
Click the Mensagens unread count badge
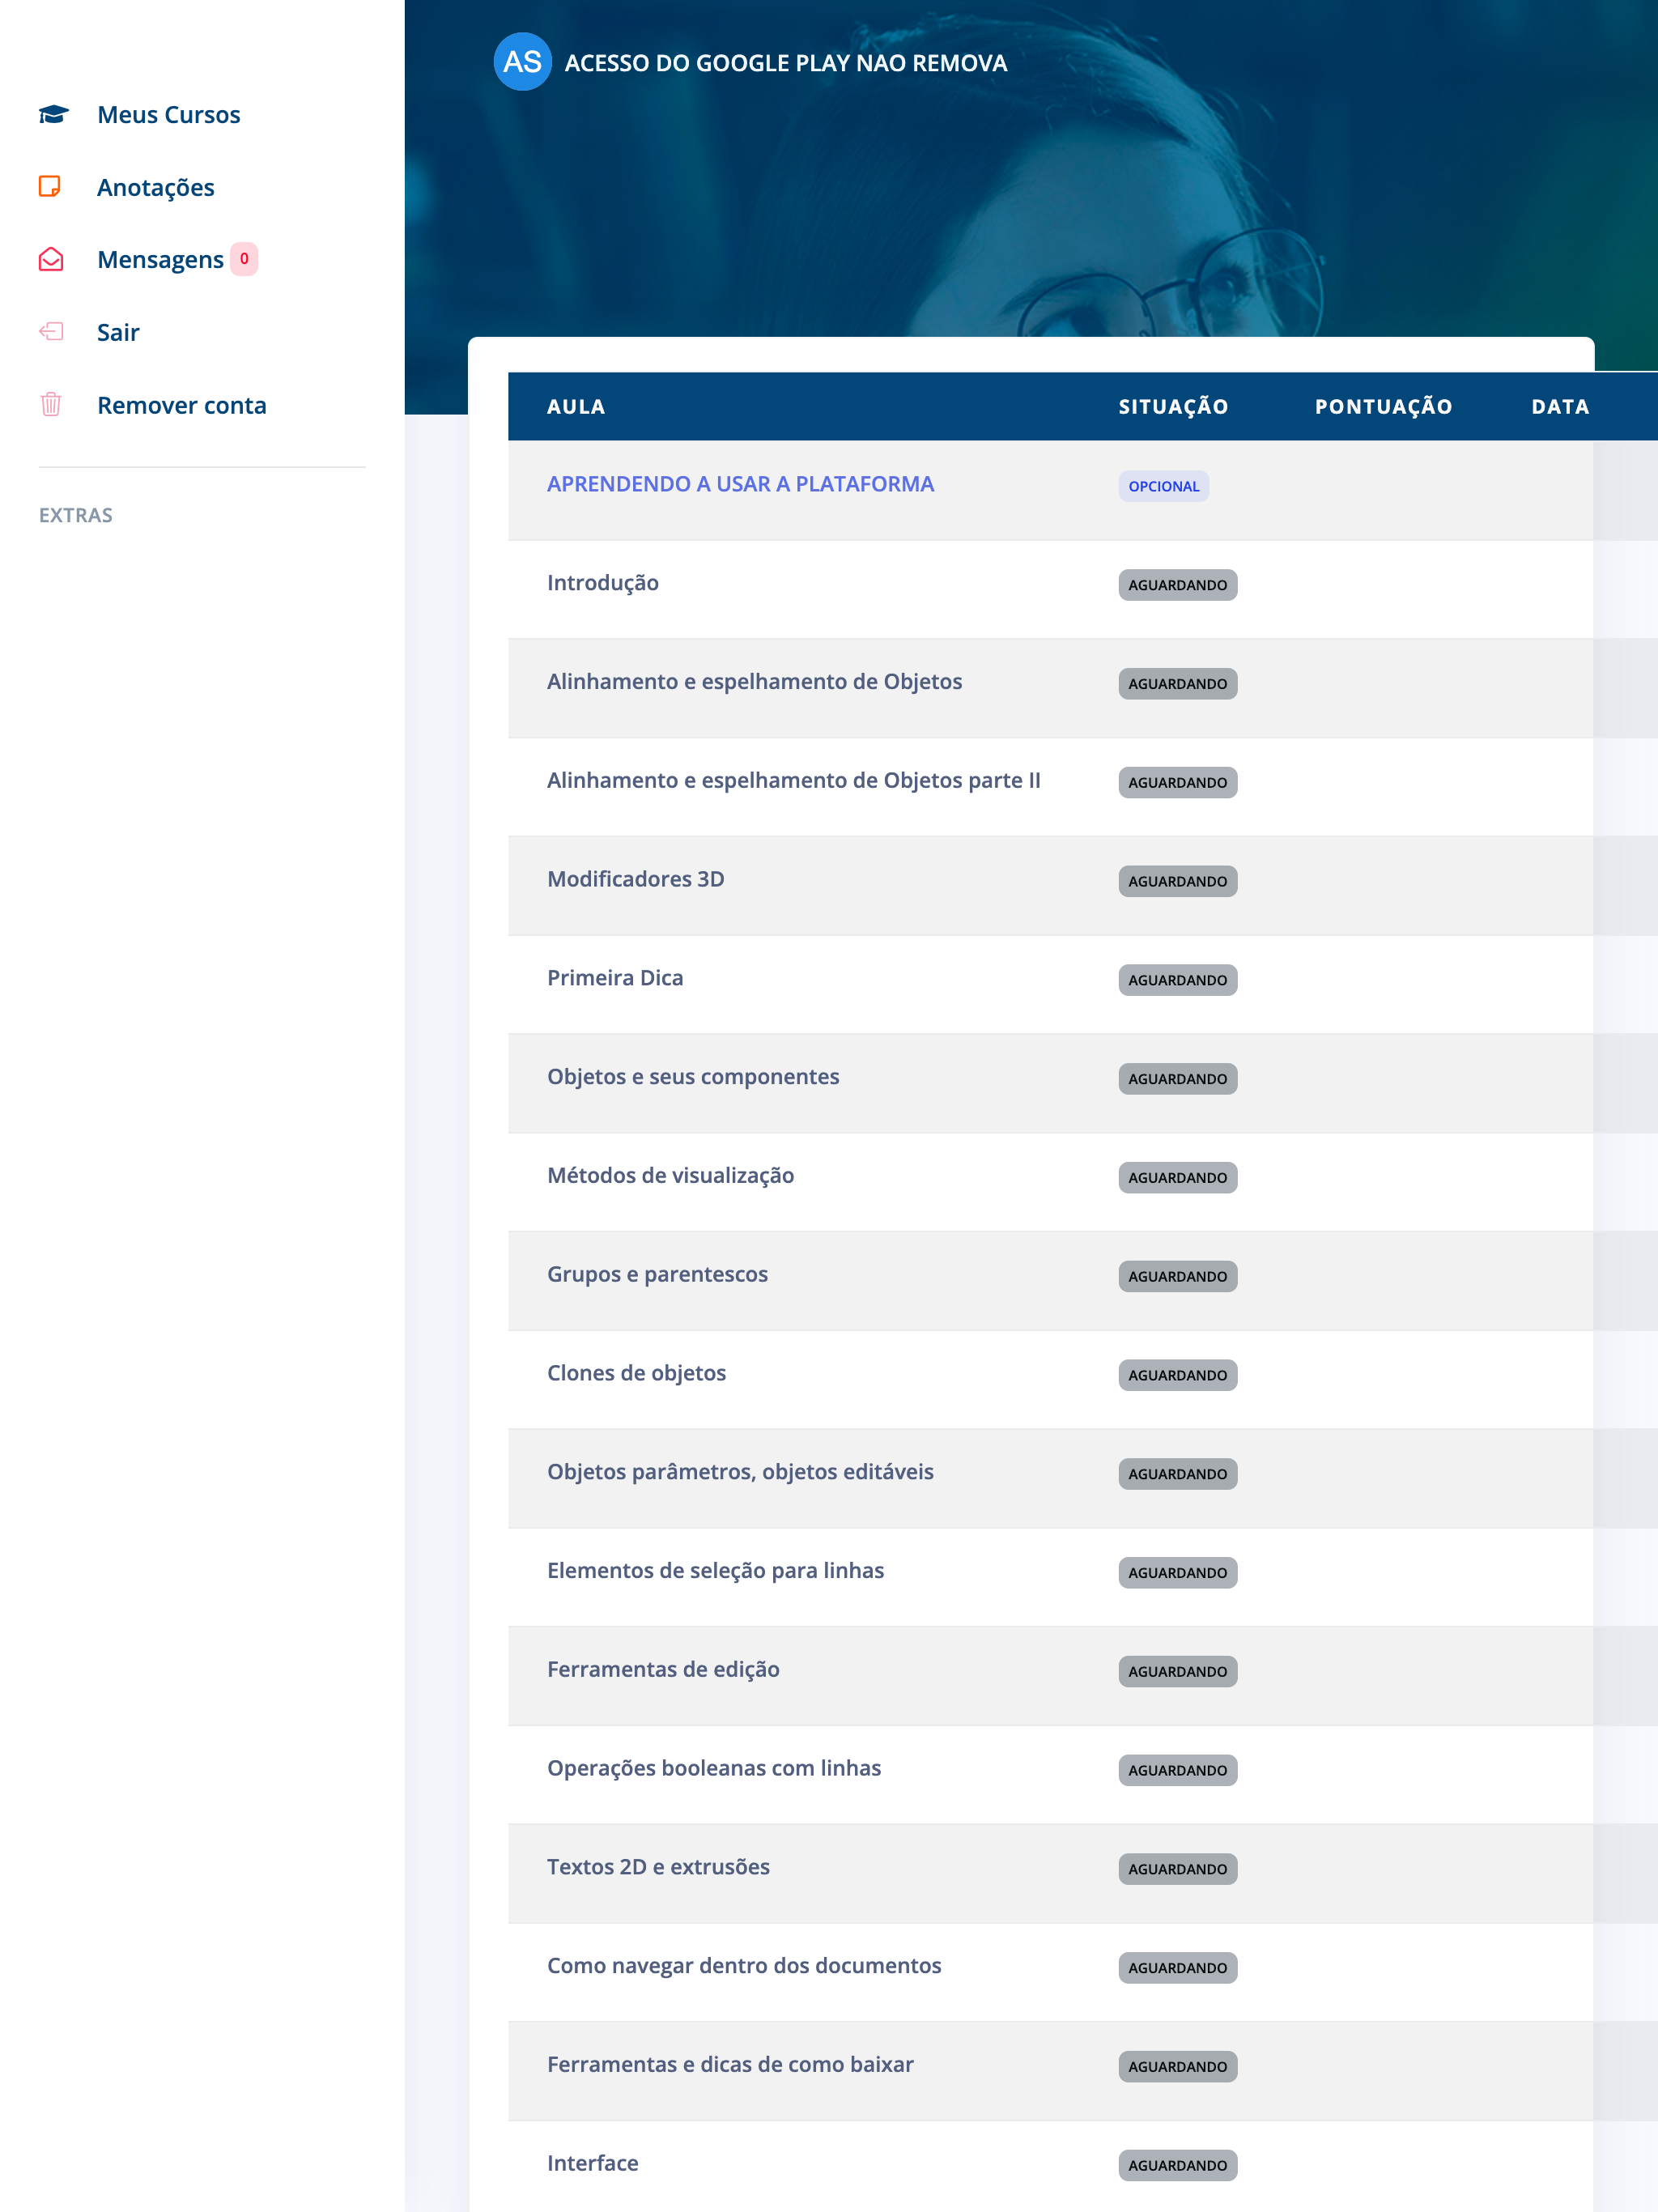pos(244,259)
